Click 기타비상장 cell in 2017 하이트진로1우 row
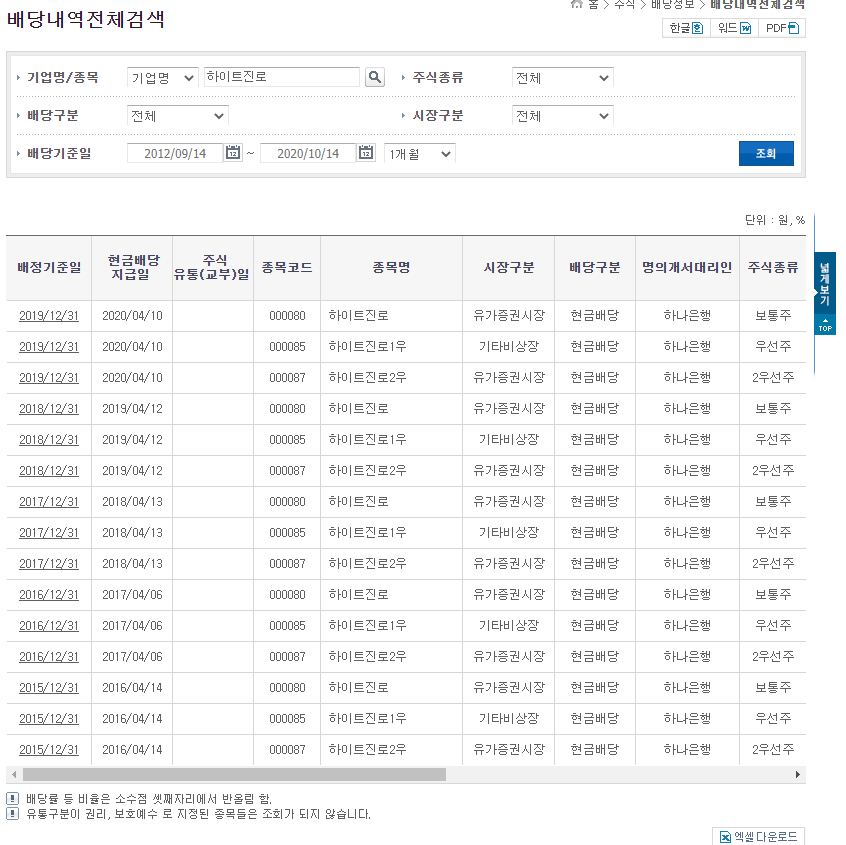 (x=509, y=533)
